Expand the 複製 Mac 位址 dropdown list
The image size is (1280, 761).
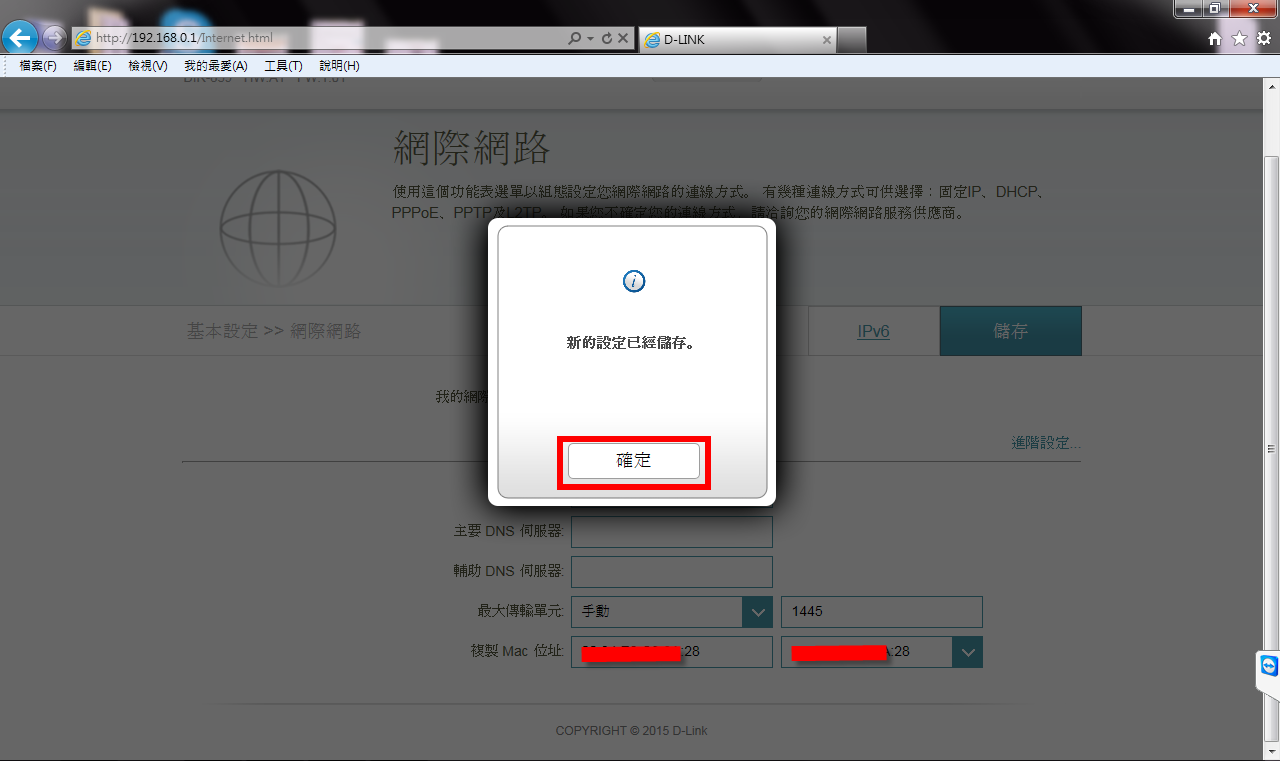point(967,652)
